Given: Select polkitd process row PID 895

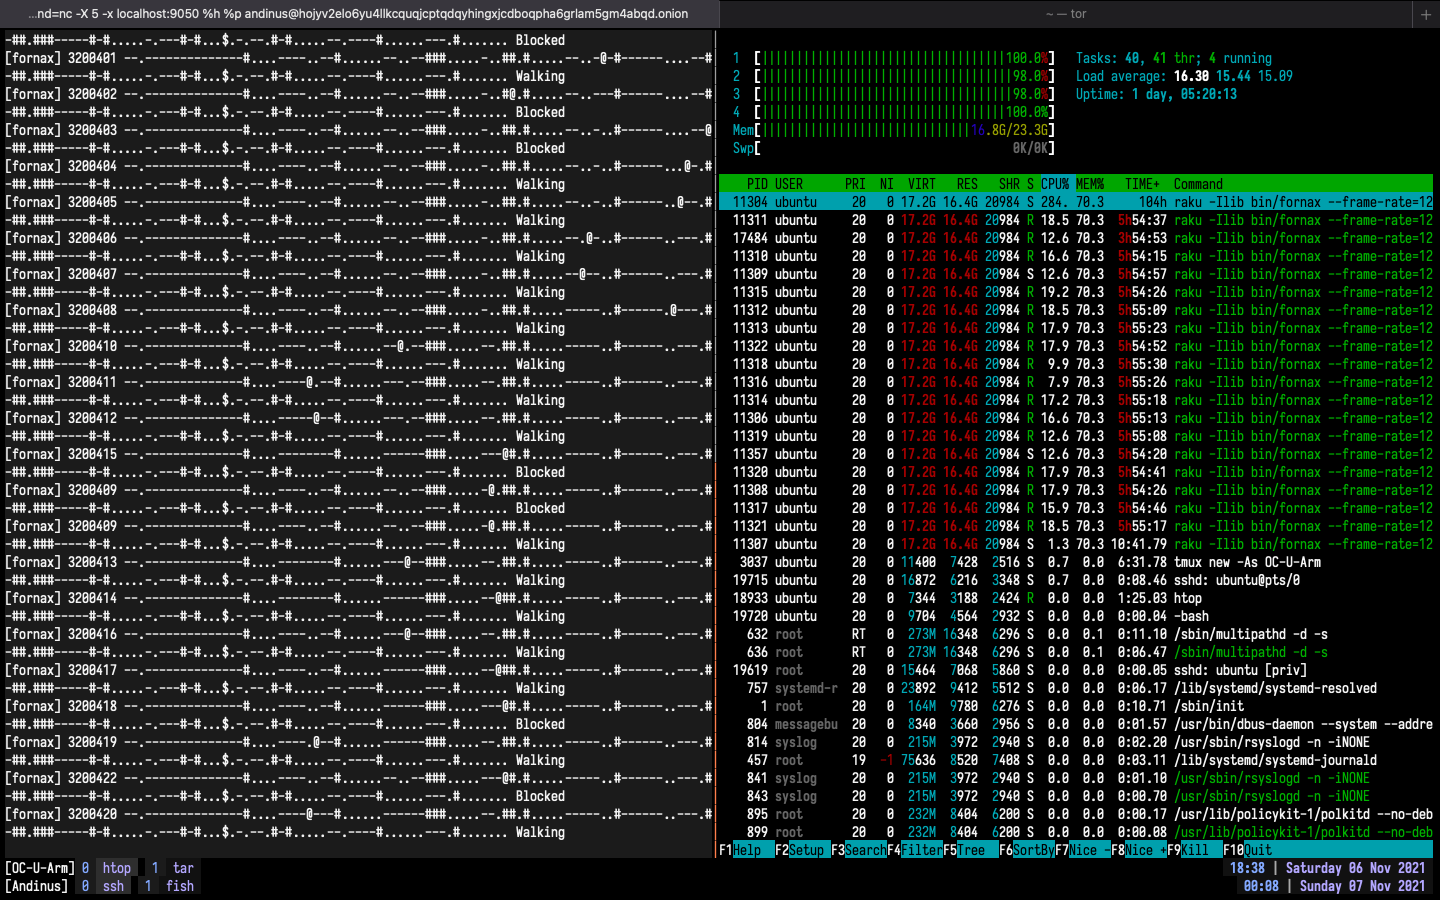Looking at the screenshot, I should [1076, 814].
